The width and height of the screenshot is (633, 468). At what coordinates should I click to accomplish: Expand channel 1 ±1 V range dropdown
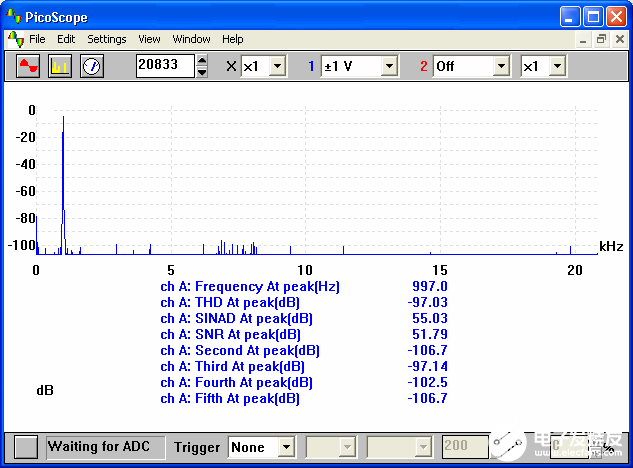(x=389, y=66)
